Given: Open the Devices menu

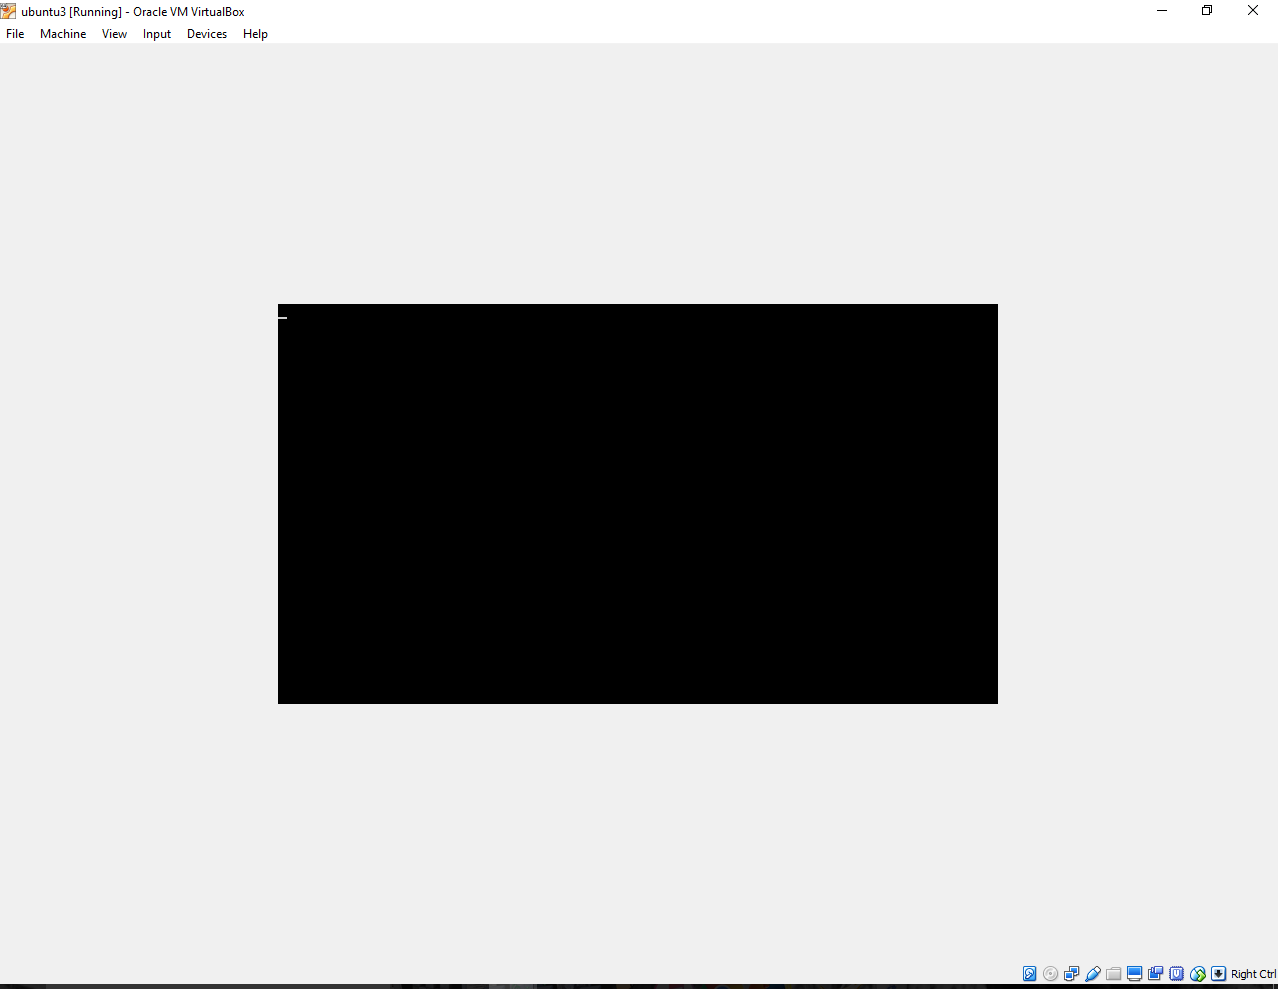Looking at the screenshot, I should [x=207, y=34].
